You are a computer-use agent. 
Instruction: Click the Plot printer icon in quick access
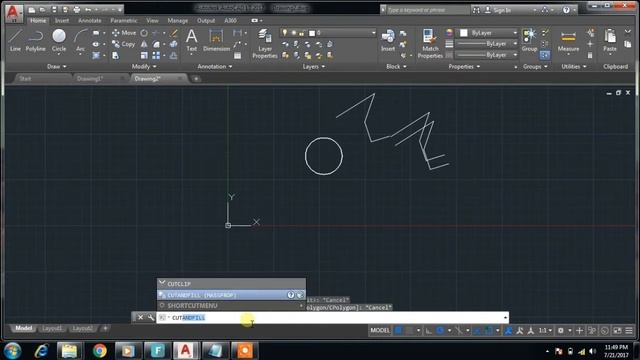click(x=77, y=9)
